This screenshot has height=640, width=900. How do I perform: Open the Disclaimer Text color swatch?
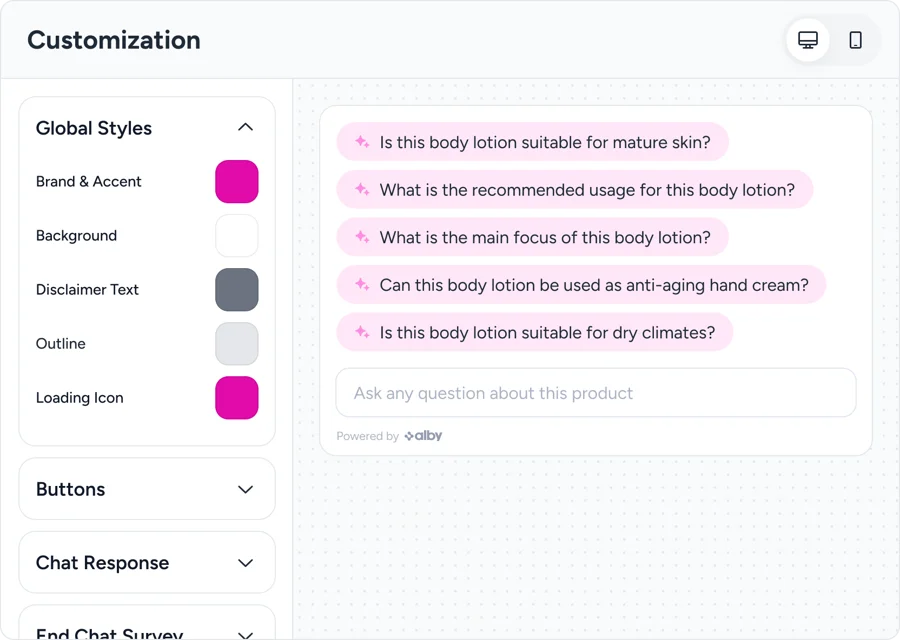pyautogui.click(x=236, y=289)
